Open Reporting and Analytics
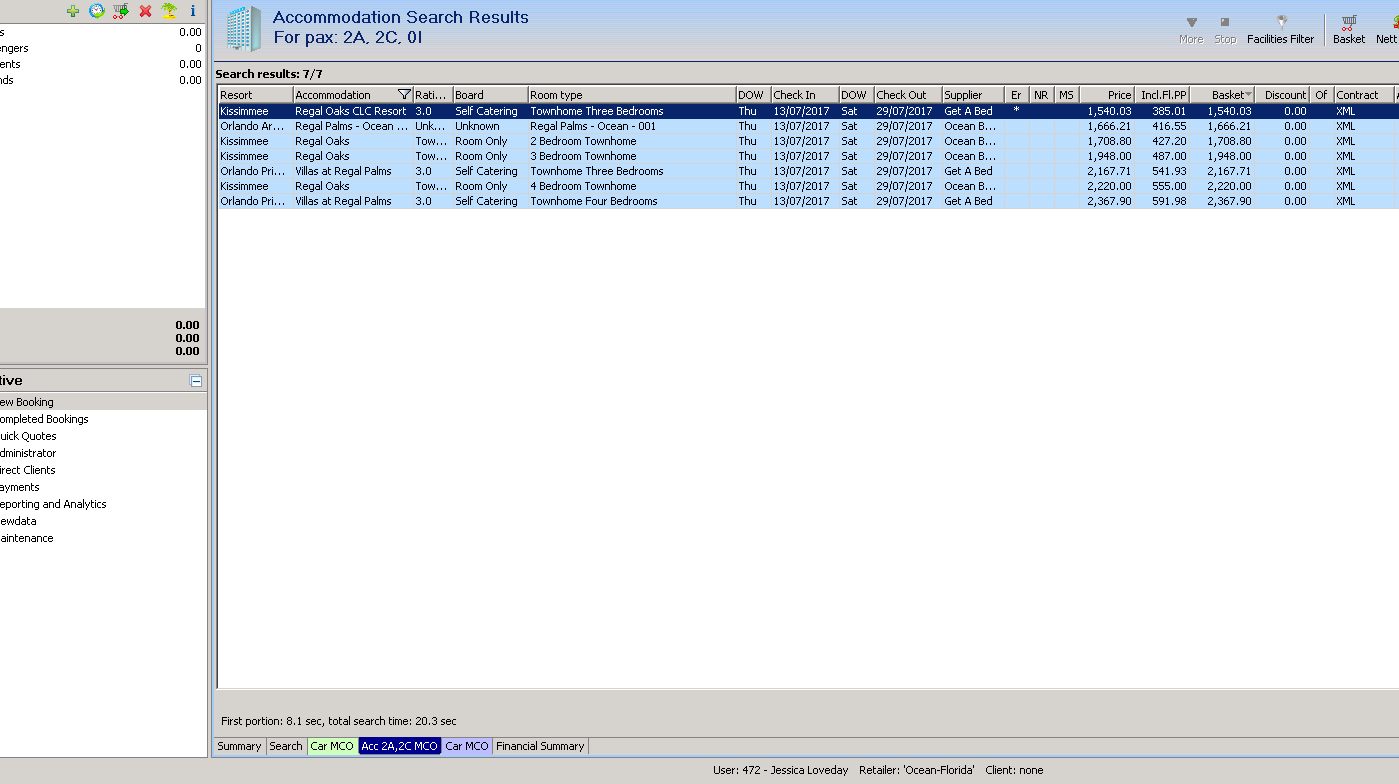Image resolution: width=1399 pixels, height=784 pixels. 53,504
